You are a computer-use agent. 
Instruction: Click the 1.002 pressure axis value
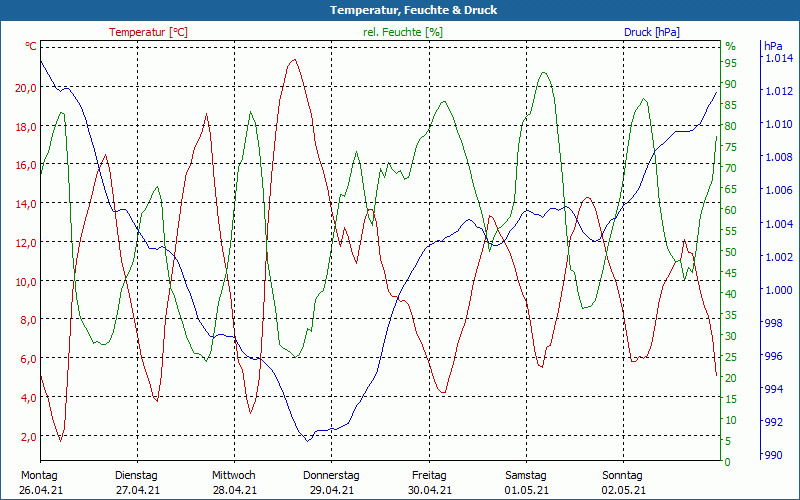click(780, 257)
